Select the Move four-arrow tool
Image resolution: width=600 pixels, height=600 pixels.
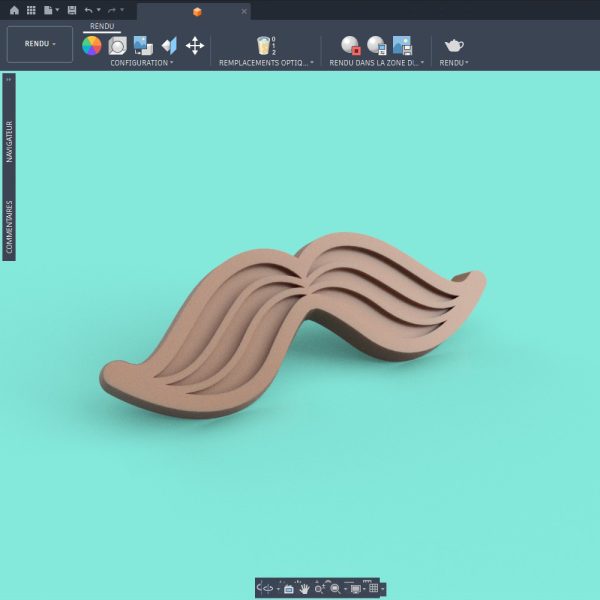pos(195,46)
